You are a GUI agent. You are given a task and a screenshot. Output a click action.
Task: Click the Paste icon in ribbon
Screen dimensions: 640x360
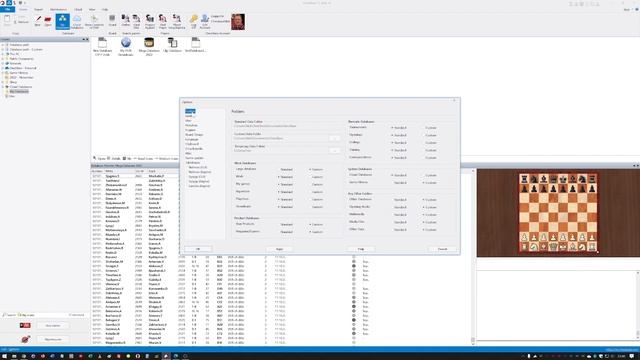(7, 21)
